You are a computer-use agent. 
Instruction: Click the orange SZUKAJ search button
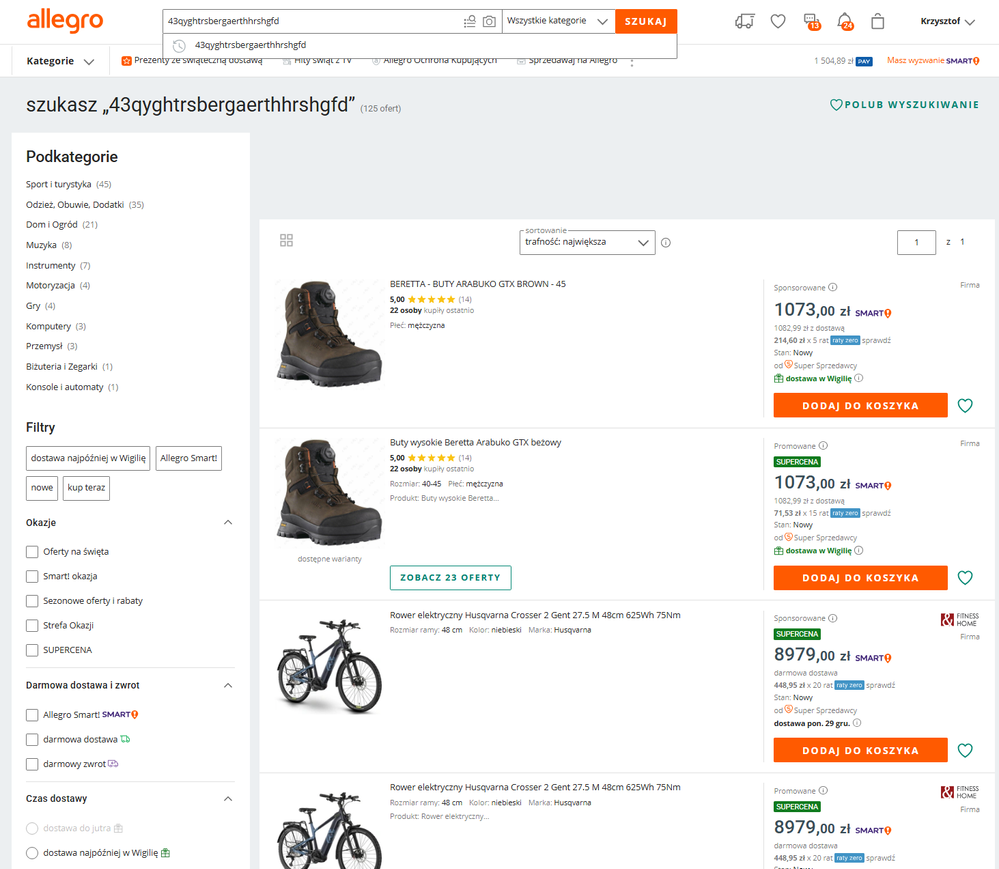coord(645,21)
